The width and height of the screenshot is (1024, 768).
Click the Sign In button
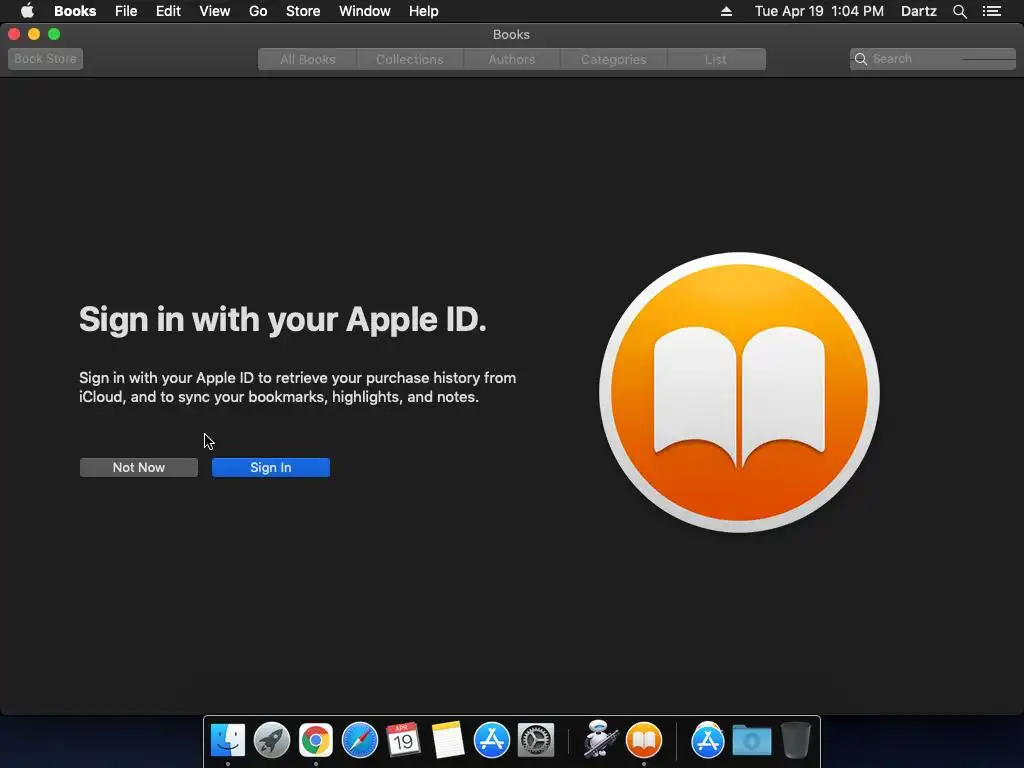[x=271, y=468]
